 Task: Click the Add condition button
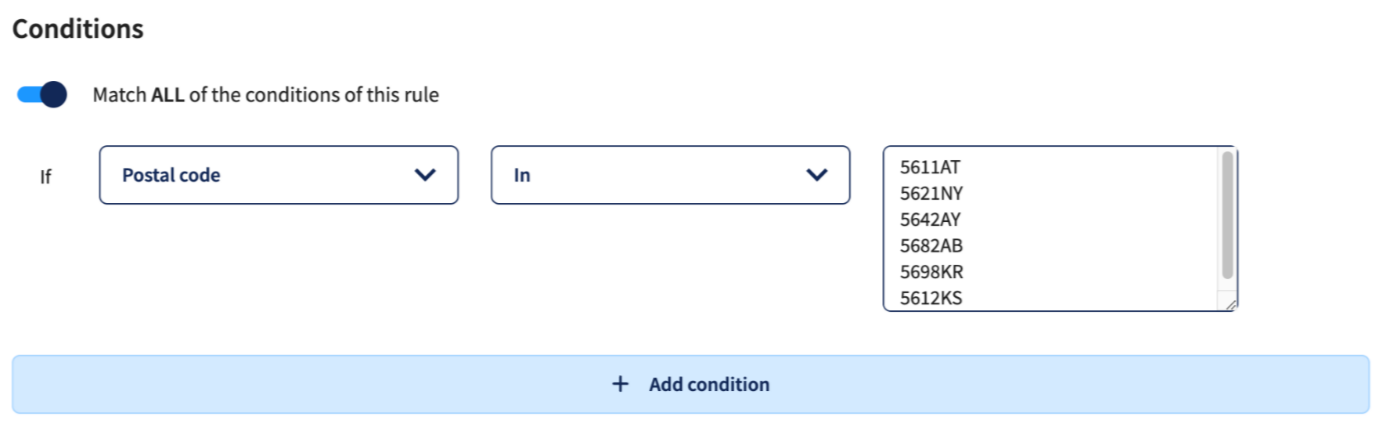[690, 384]
